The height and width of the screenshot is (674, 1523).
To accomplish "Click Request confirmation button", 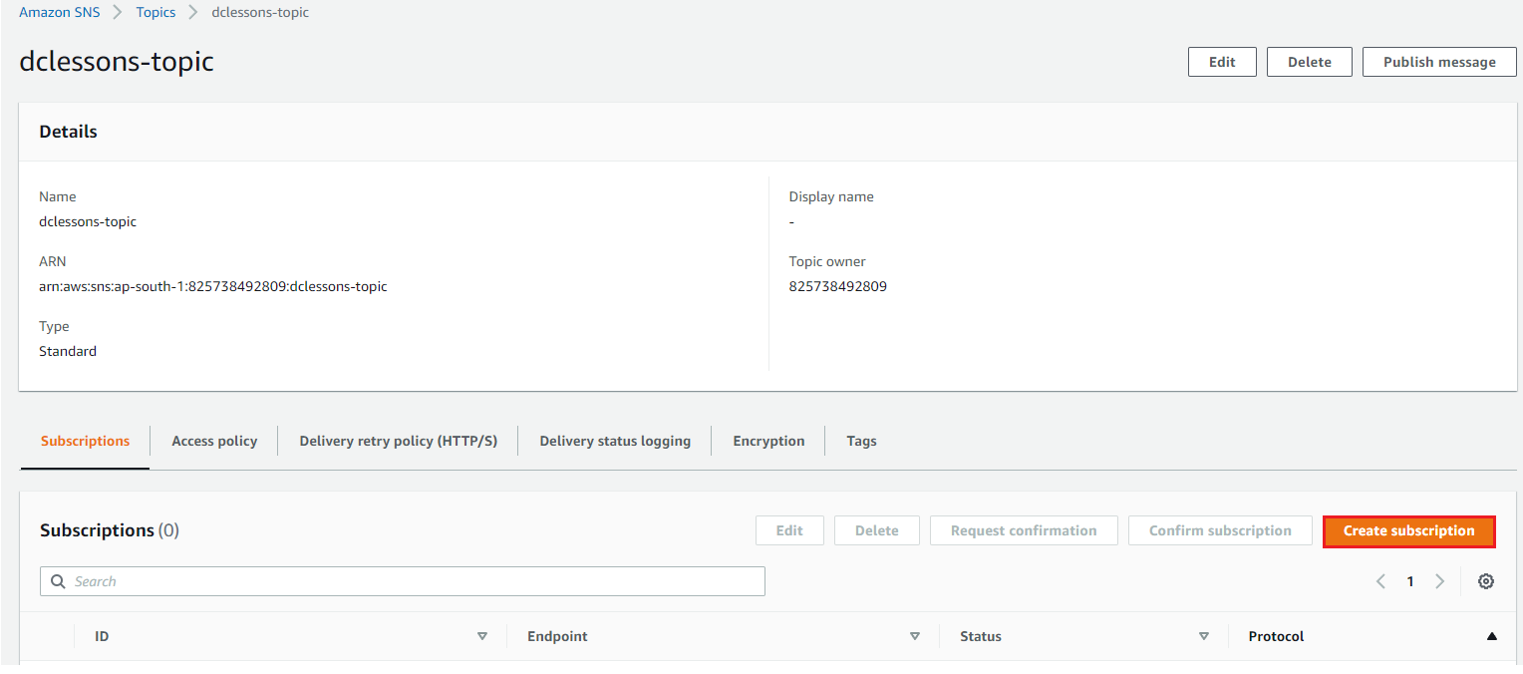I will click(x=1023, y=531).
